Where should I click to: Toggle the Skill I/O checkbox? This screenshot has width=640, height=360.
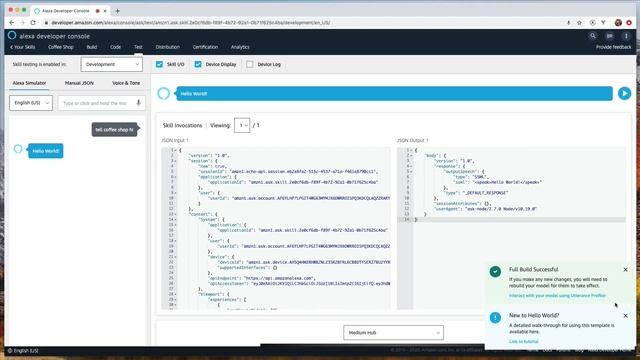159,64
